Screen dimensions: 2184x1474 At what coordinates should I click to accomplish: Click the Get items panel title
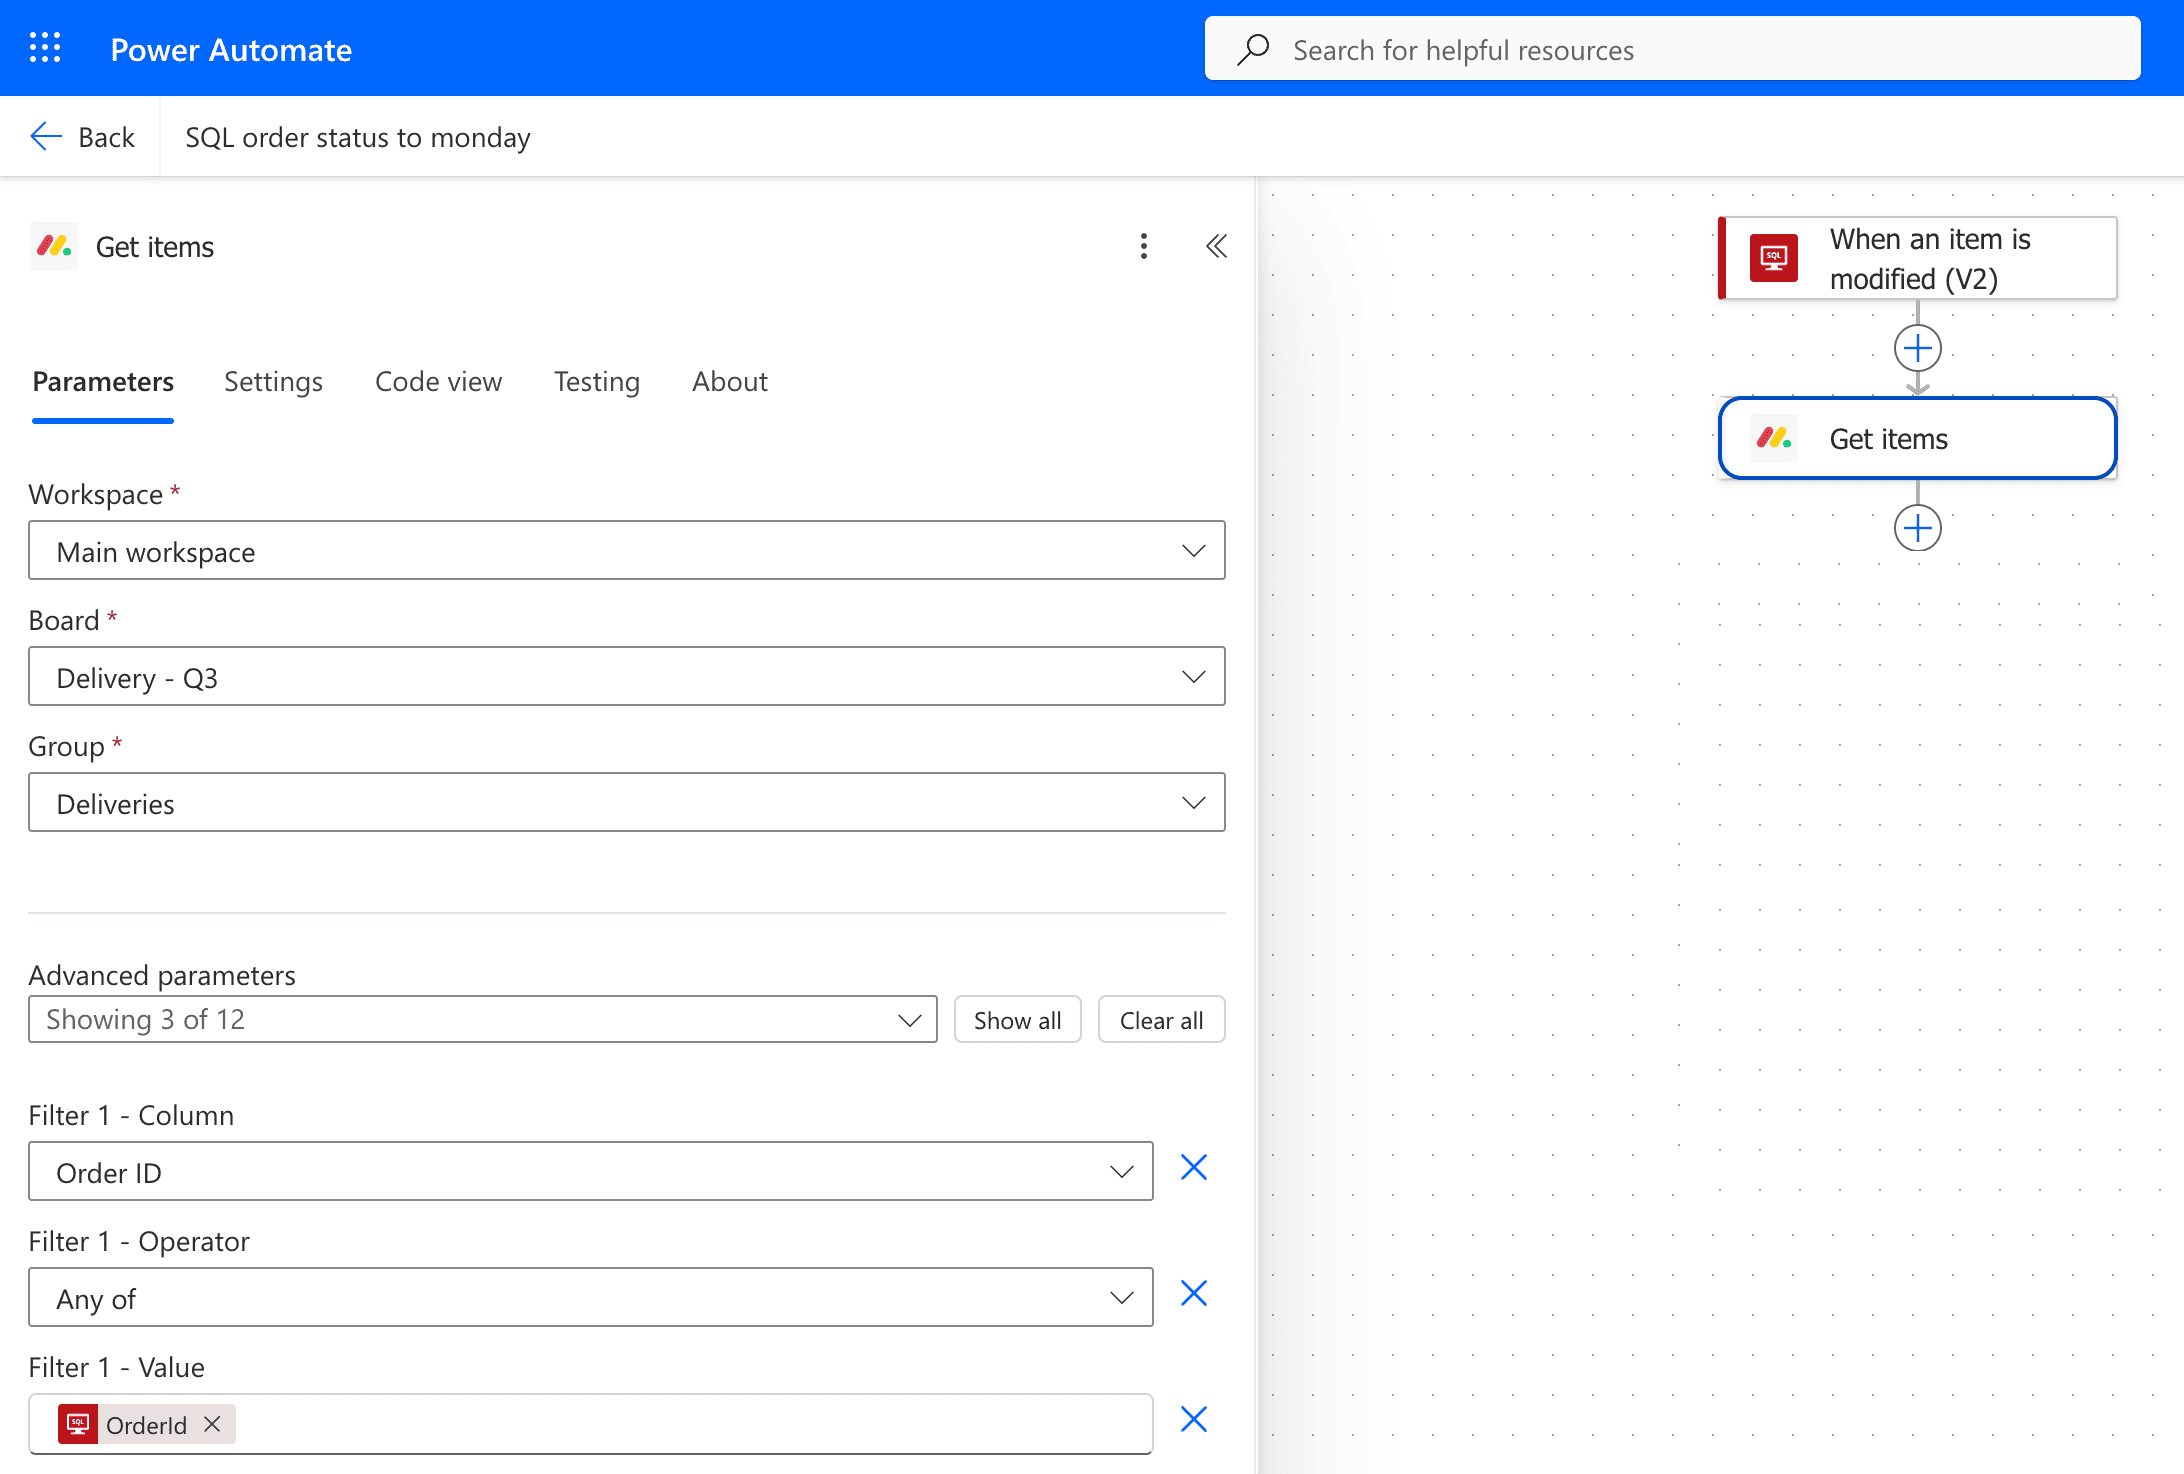(155, 247)
